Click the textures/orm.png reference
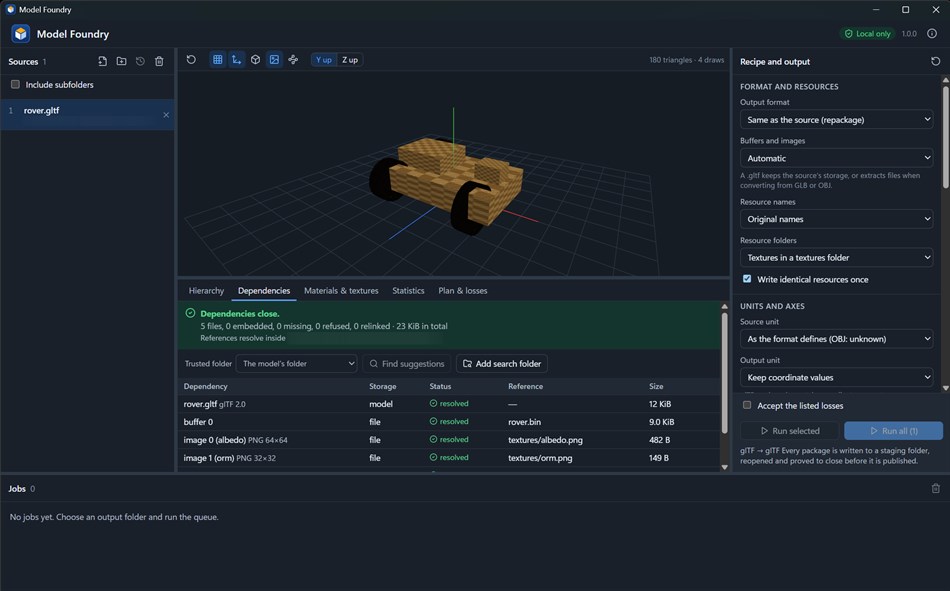Screen dimensions: 950x591 pos(540,458)
